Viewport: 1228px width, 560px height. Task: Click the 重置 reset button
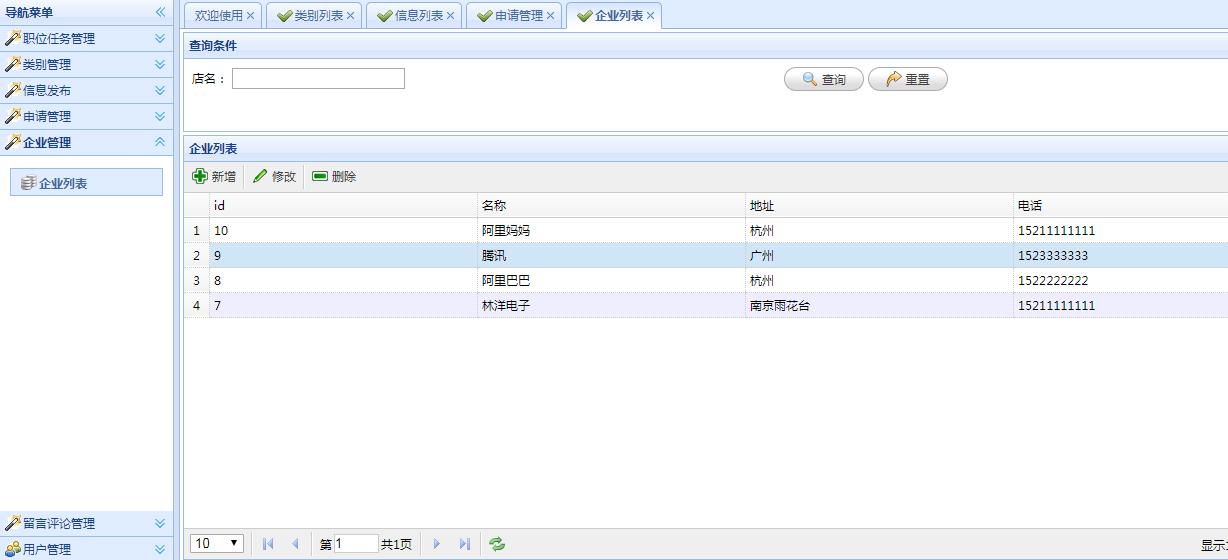click(908, 79)
